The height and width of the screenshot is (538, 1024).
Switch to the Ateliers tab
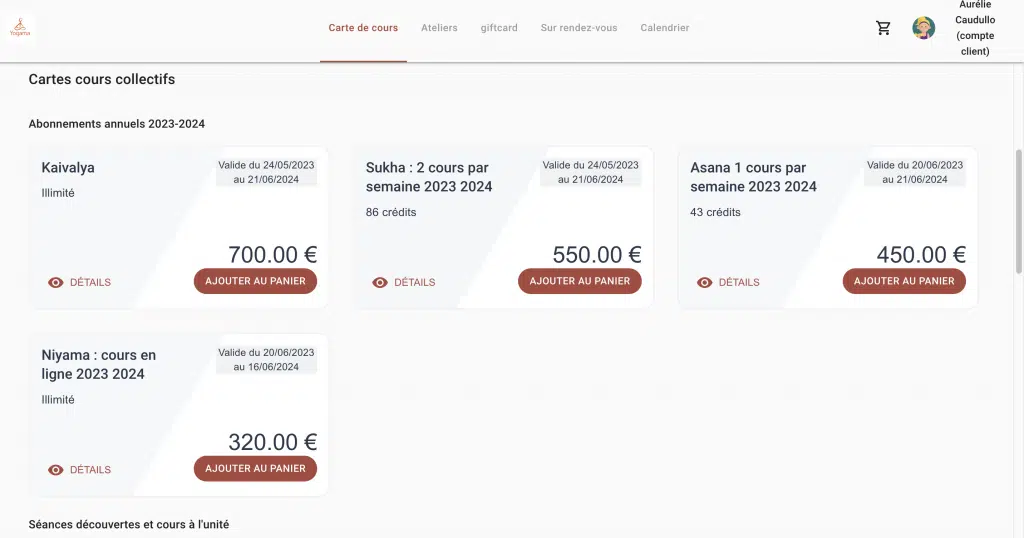pos(439,28)
